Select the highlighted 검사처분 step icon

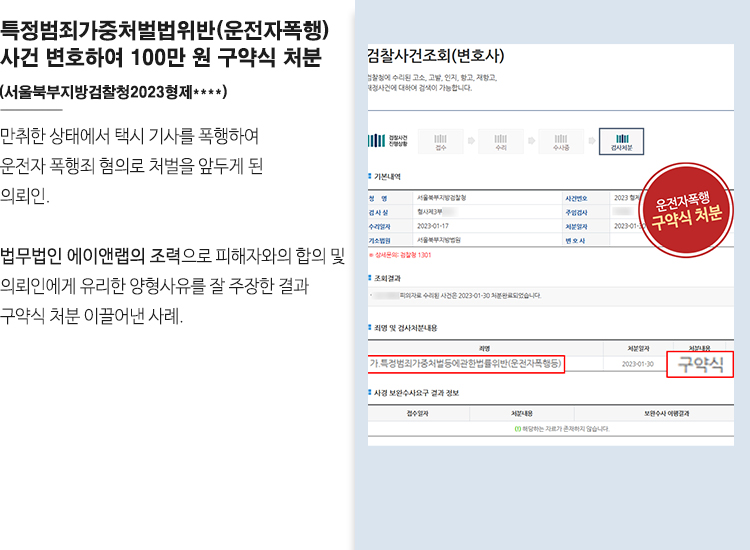[621, 142]
